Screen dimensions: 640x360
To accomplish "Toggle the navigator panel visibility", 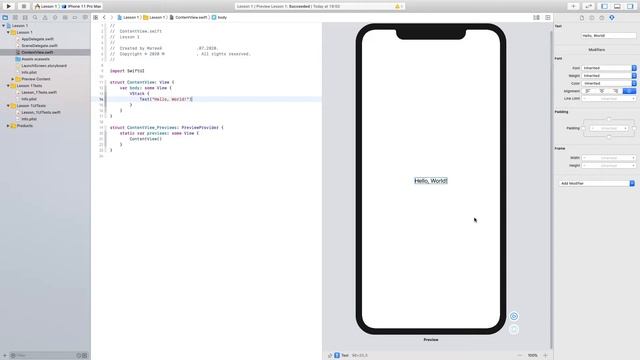I will (604, 6).
